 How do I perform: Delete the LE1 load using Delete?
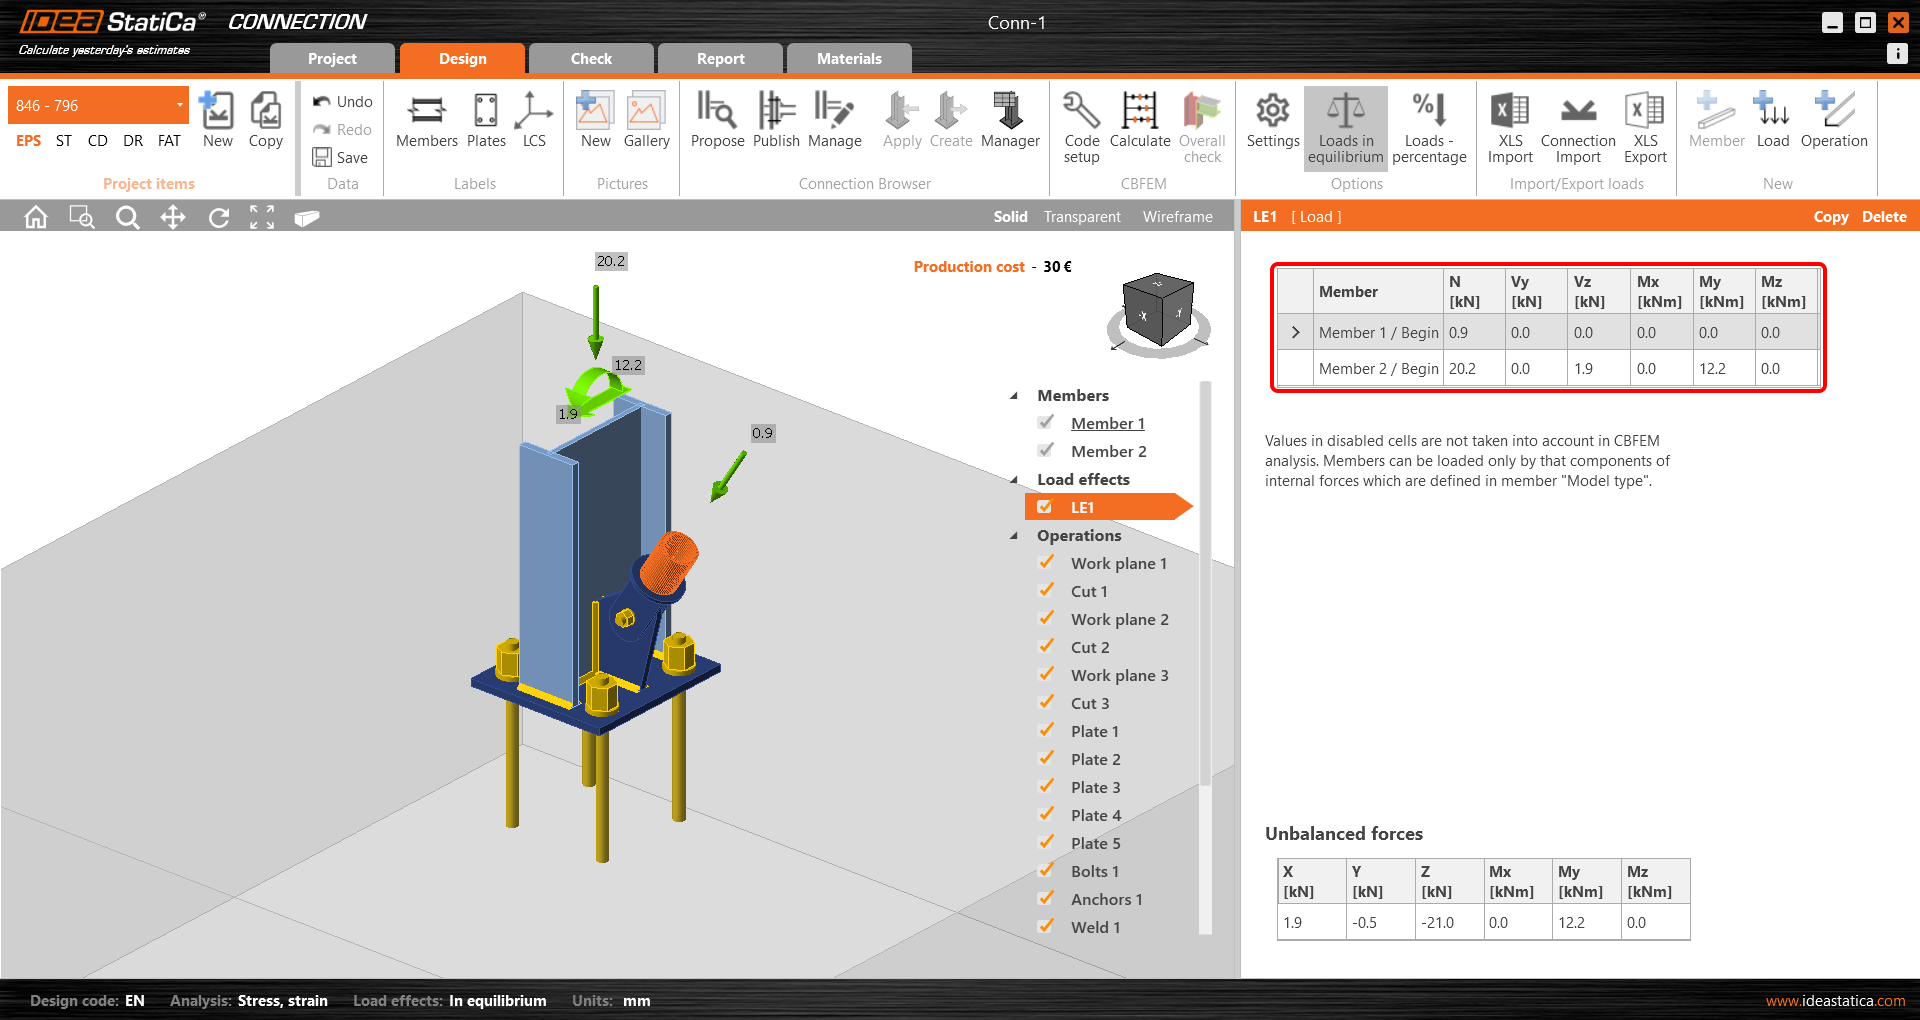[1883, 217]
